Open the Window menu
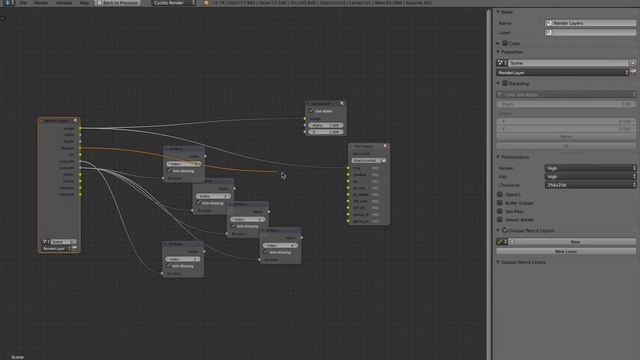Viewport: 640px width, 360px height. click(64, 2)
